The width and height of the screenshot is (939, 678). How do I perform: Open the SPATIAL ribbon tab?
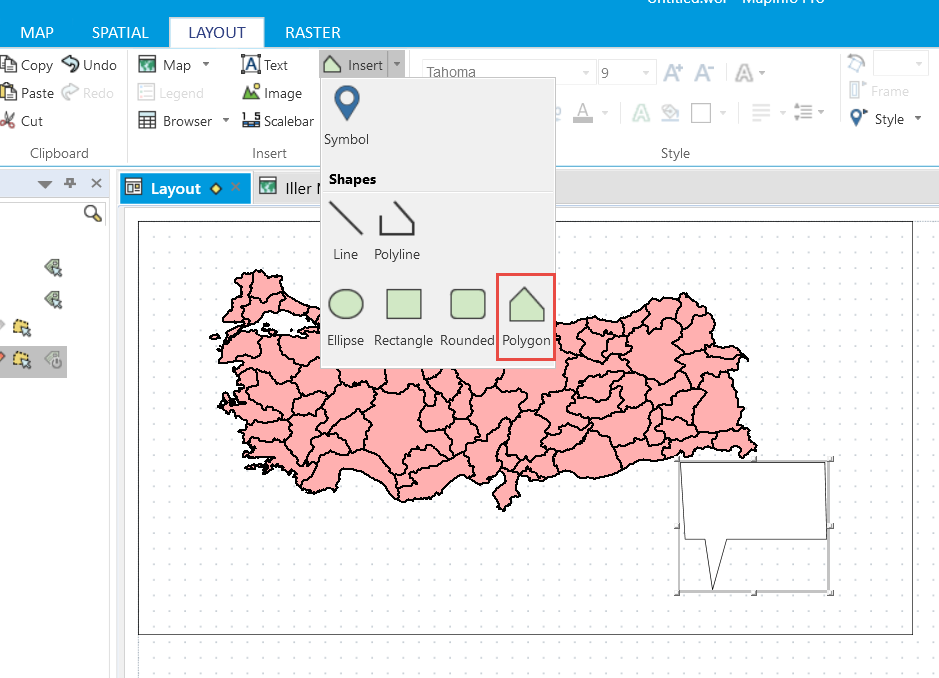click(x=120, y=32)
